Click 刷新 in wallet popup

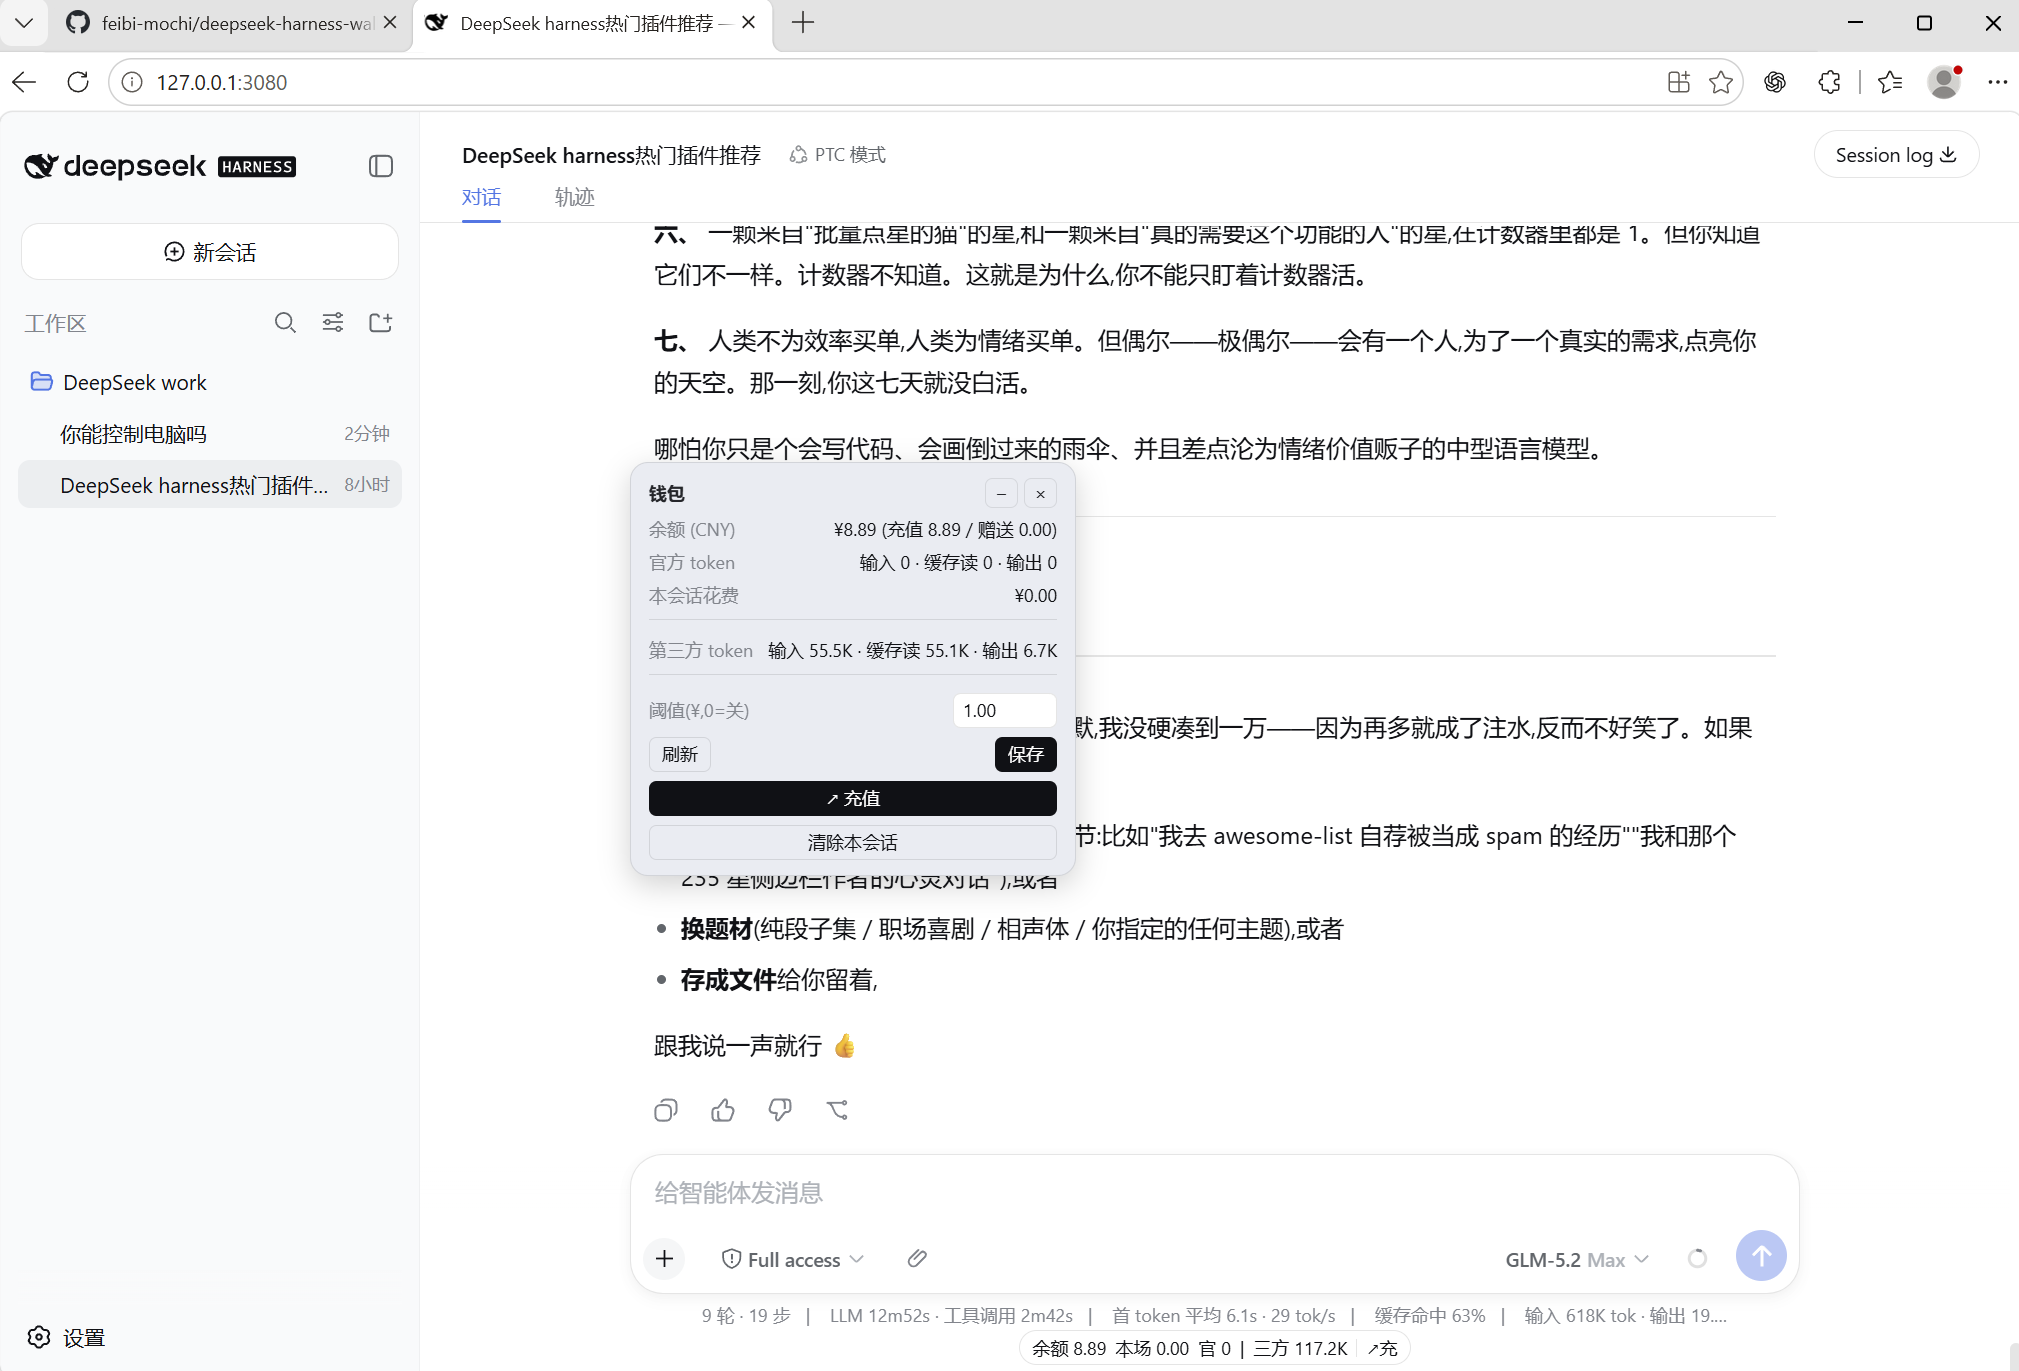tap(680, 754)
